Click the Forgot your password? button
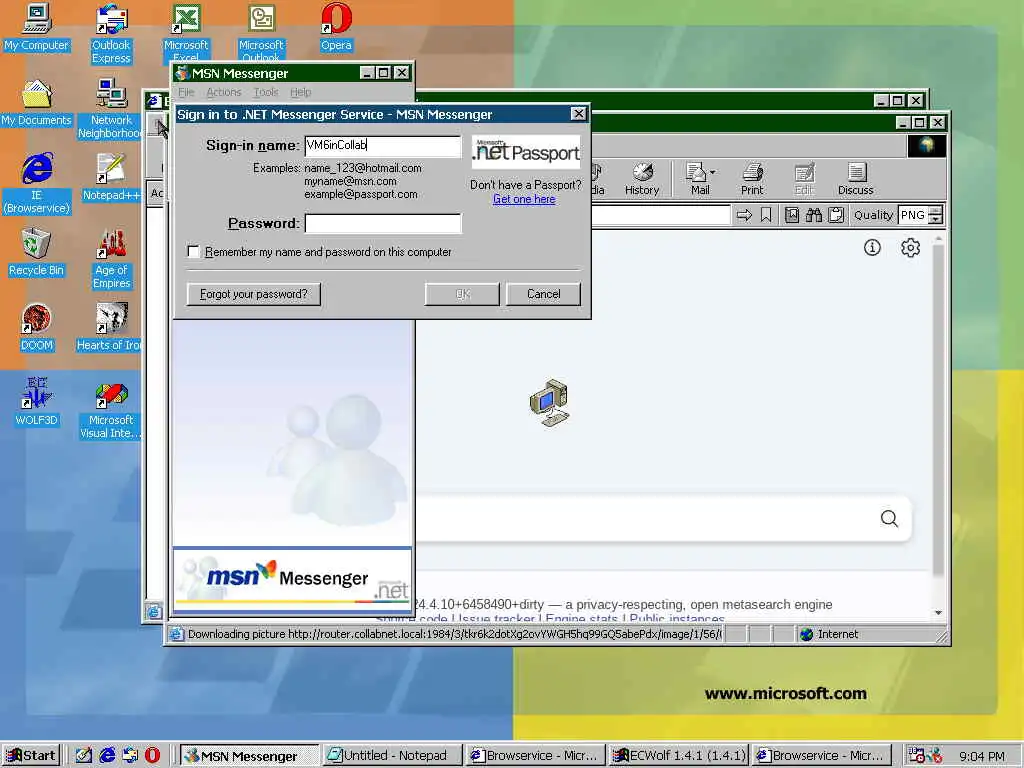Viewport: 1024px width, 768px height. 253,294
